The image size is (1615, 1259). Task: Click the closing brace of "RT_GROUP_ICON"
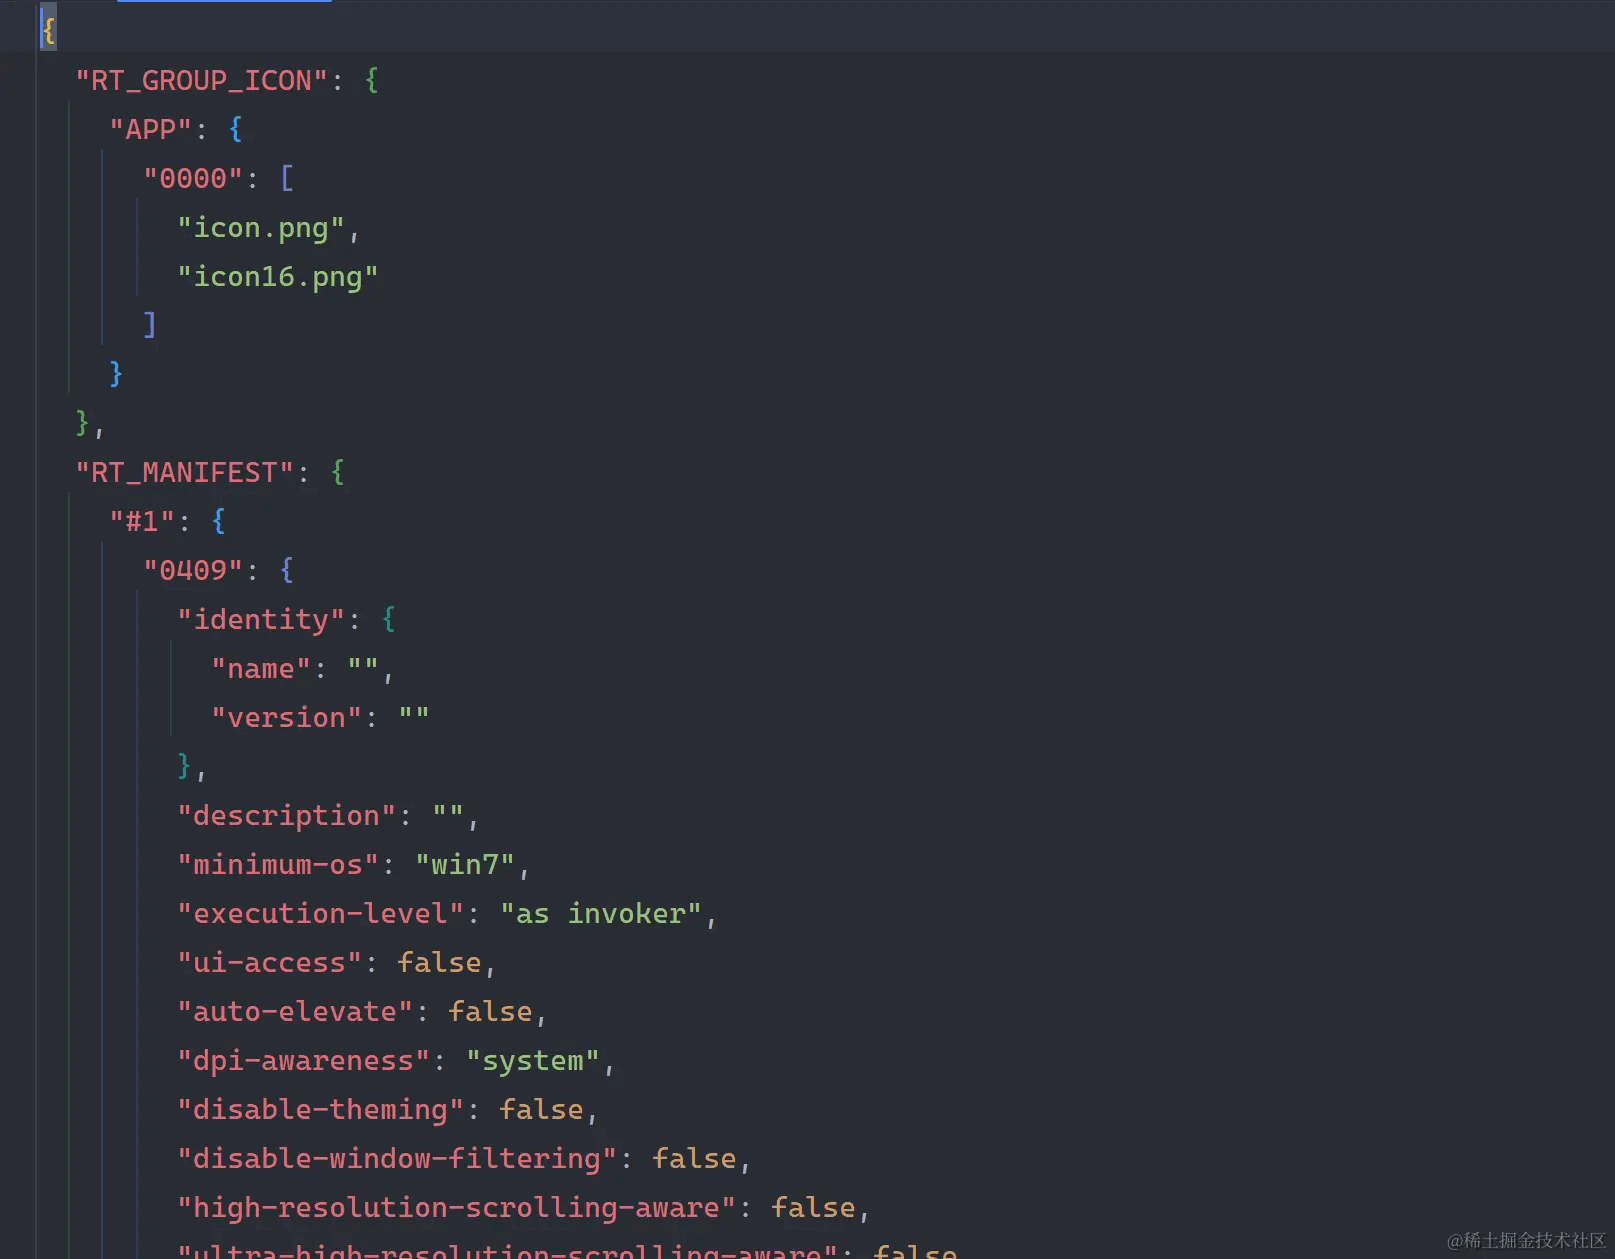point(82,423)
